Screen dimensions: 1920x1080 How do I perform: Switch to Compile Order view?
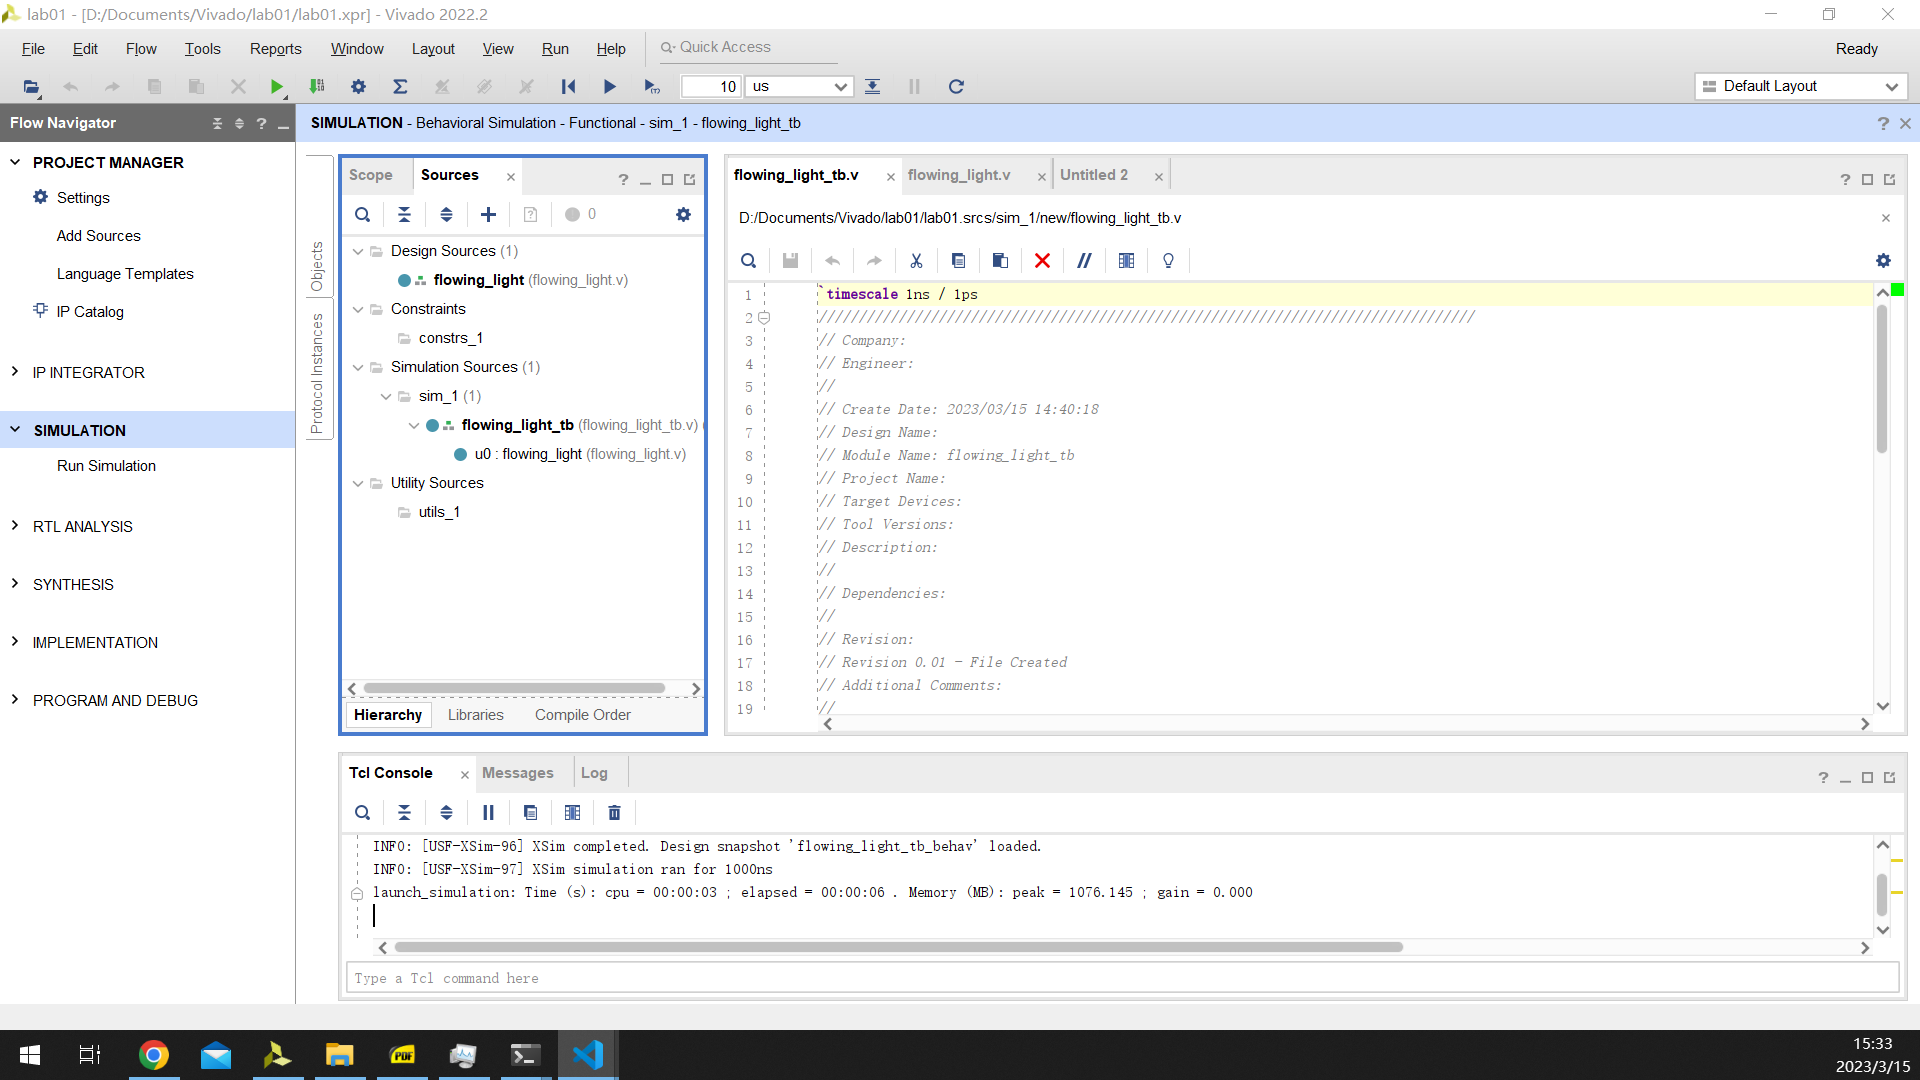pos(582,715)
